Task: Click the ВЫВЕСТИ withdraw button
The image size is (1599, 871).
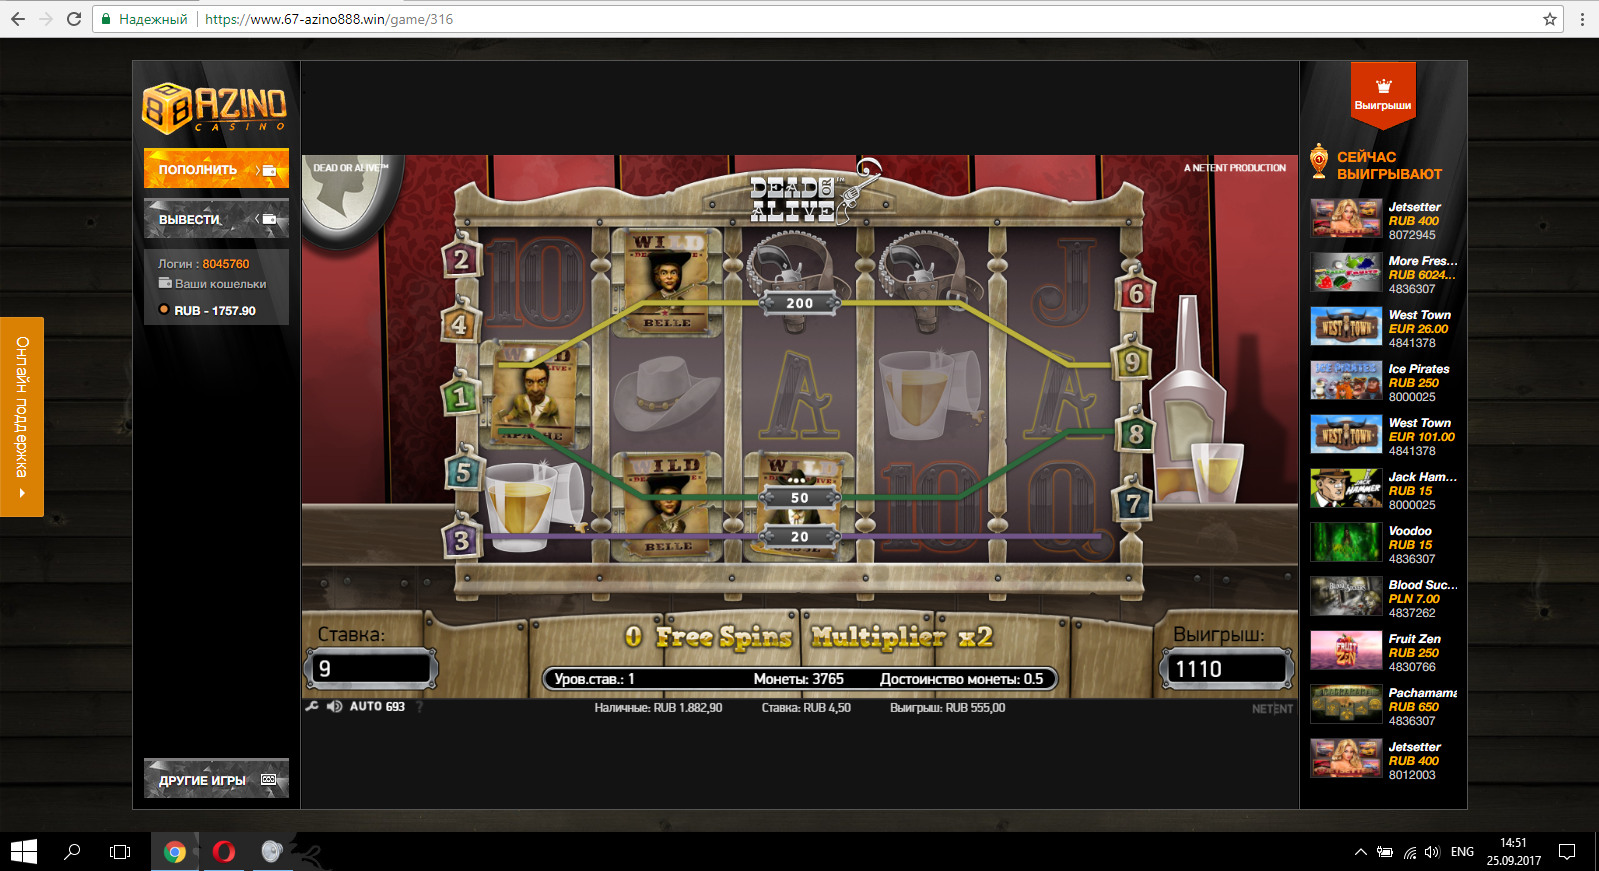Action: click(x=216, y=219)
